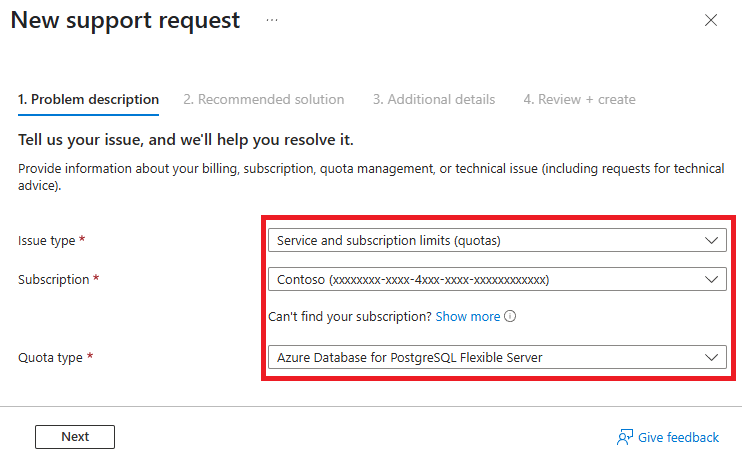Click the Issue type field label
Screen dimensions: 742x458
(47, 241)
